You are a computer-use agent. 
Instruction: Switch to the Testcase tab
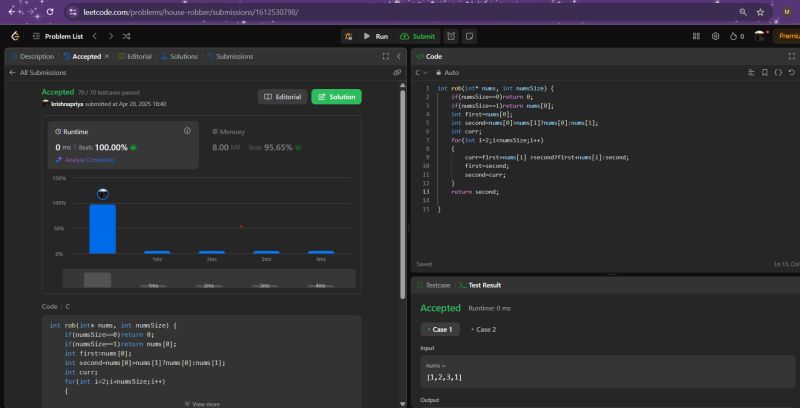(434, 286)
